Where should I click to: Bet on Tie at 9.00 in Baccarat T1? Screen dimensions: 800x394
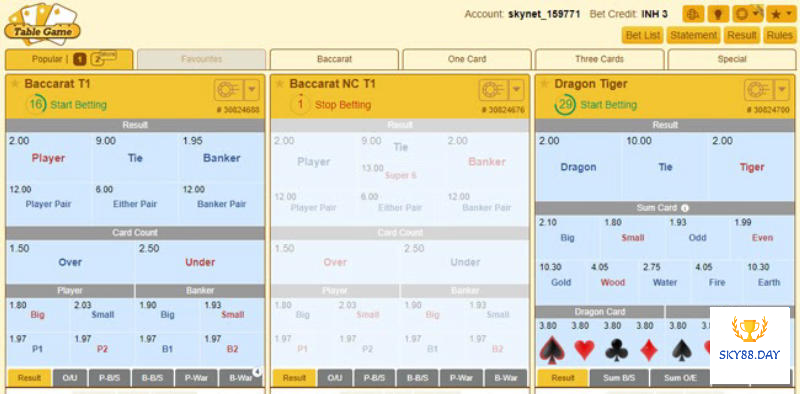tap(135, 156)
